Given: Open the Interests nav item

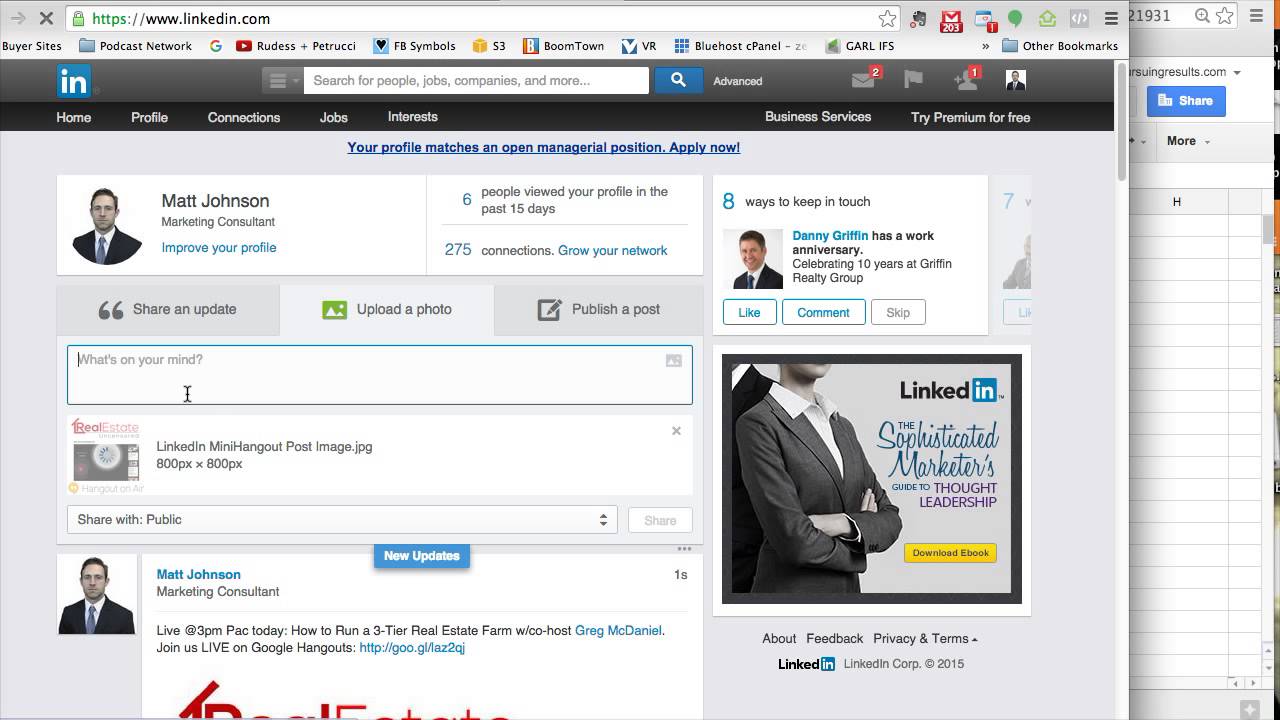Looking at the screenshot, I should tap(413, 117).
